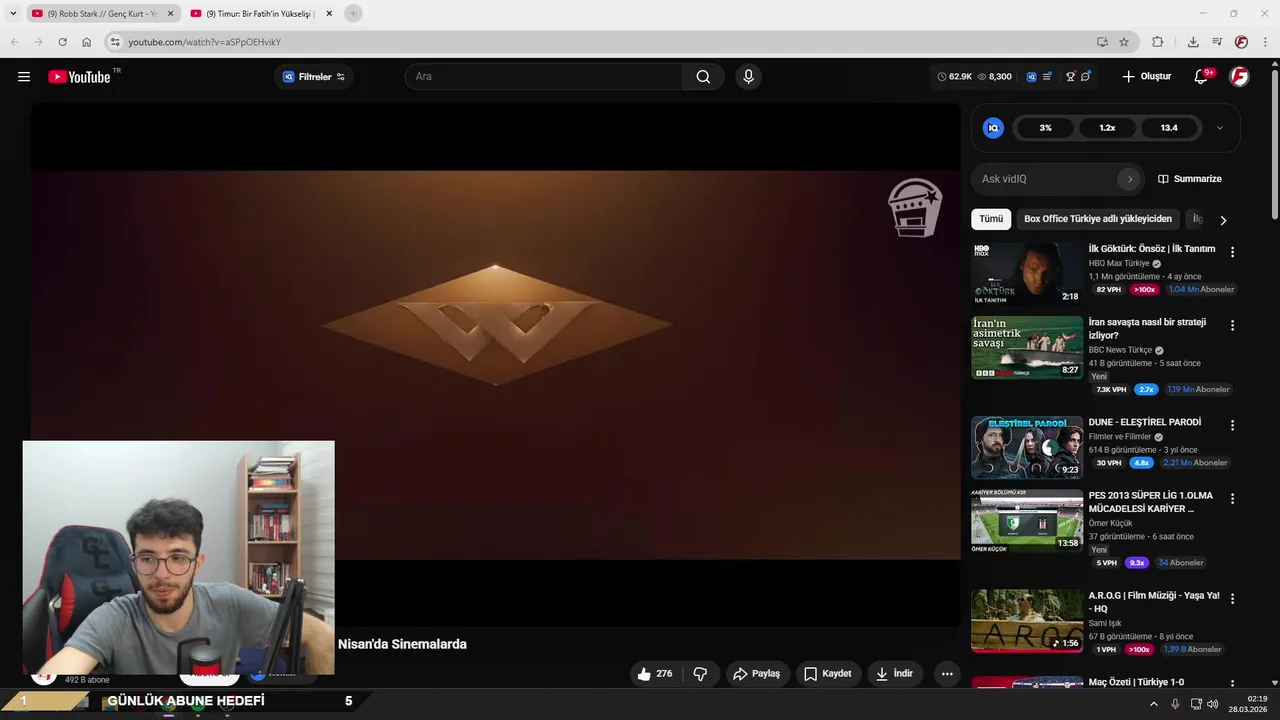Click the youtube.com address bar URL
This screenshot has width=1280, height=720.
204,42
